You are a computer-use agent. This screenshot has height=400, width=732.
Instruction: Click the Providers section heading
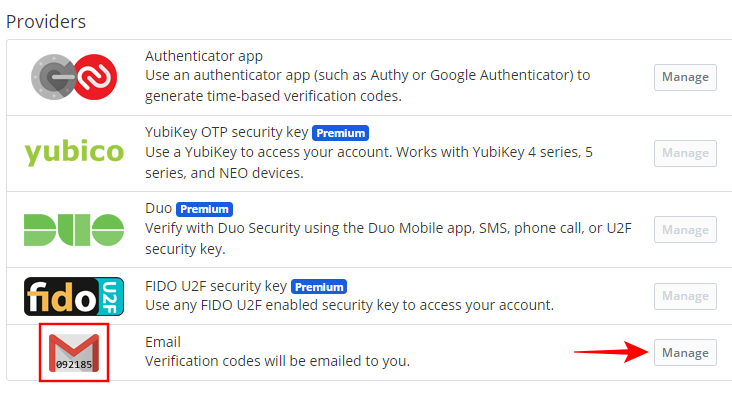coord(46,20)
